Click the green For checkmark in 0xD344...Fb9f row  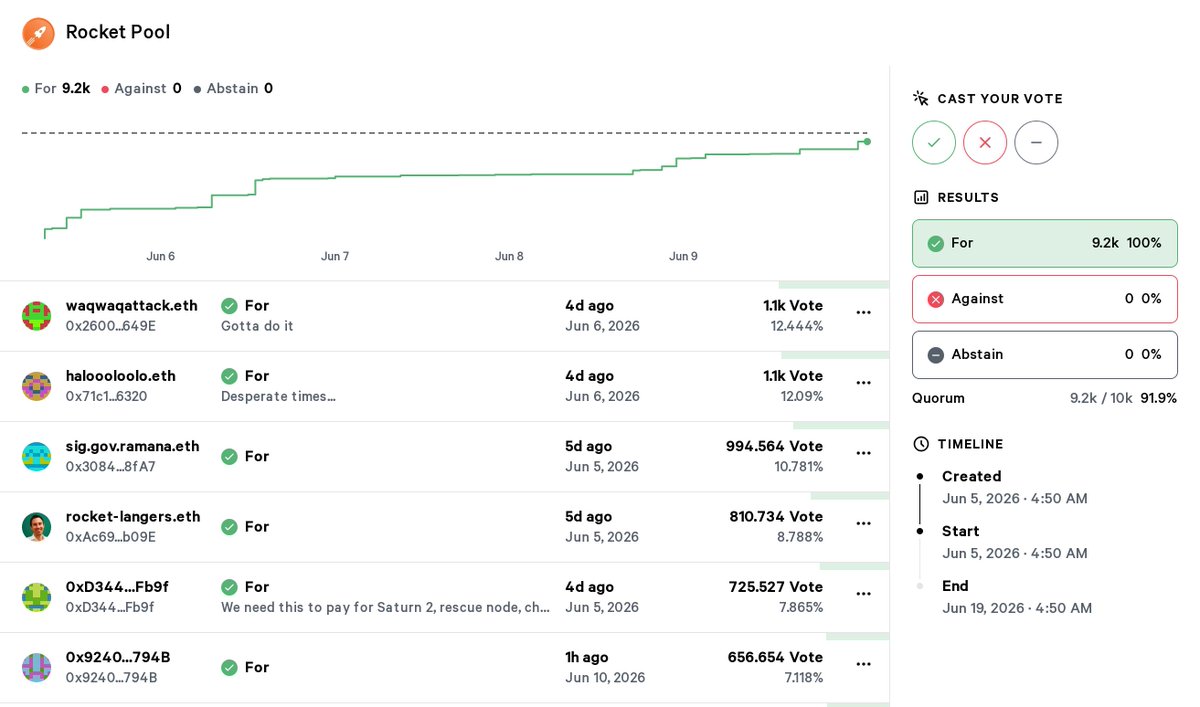point(229,587)
